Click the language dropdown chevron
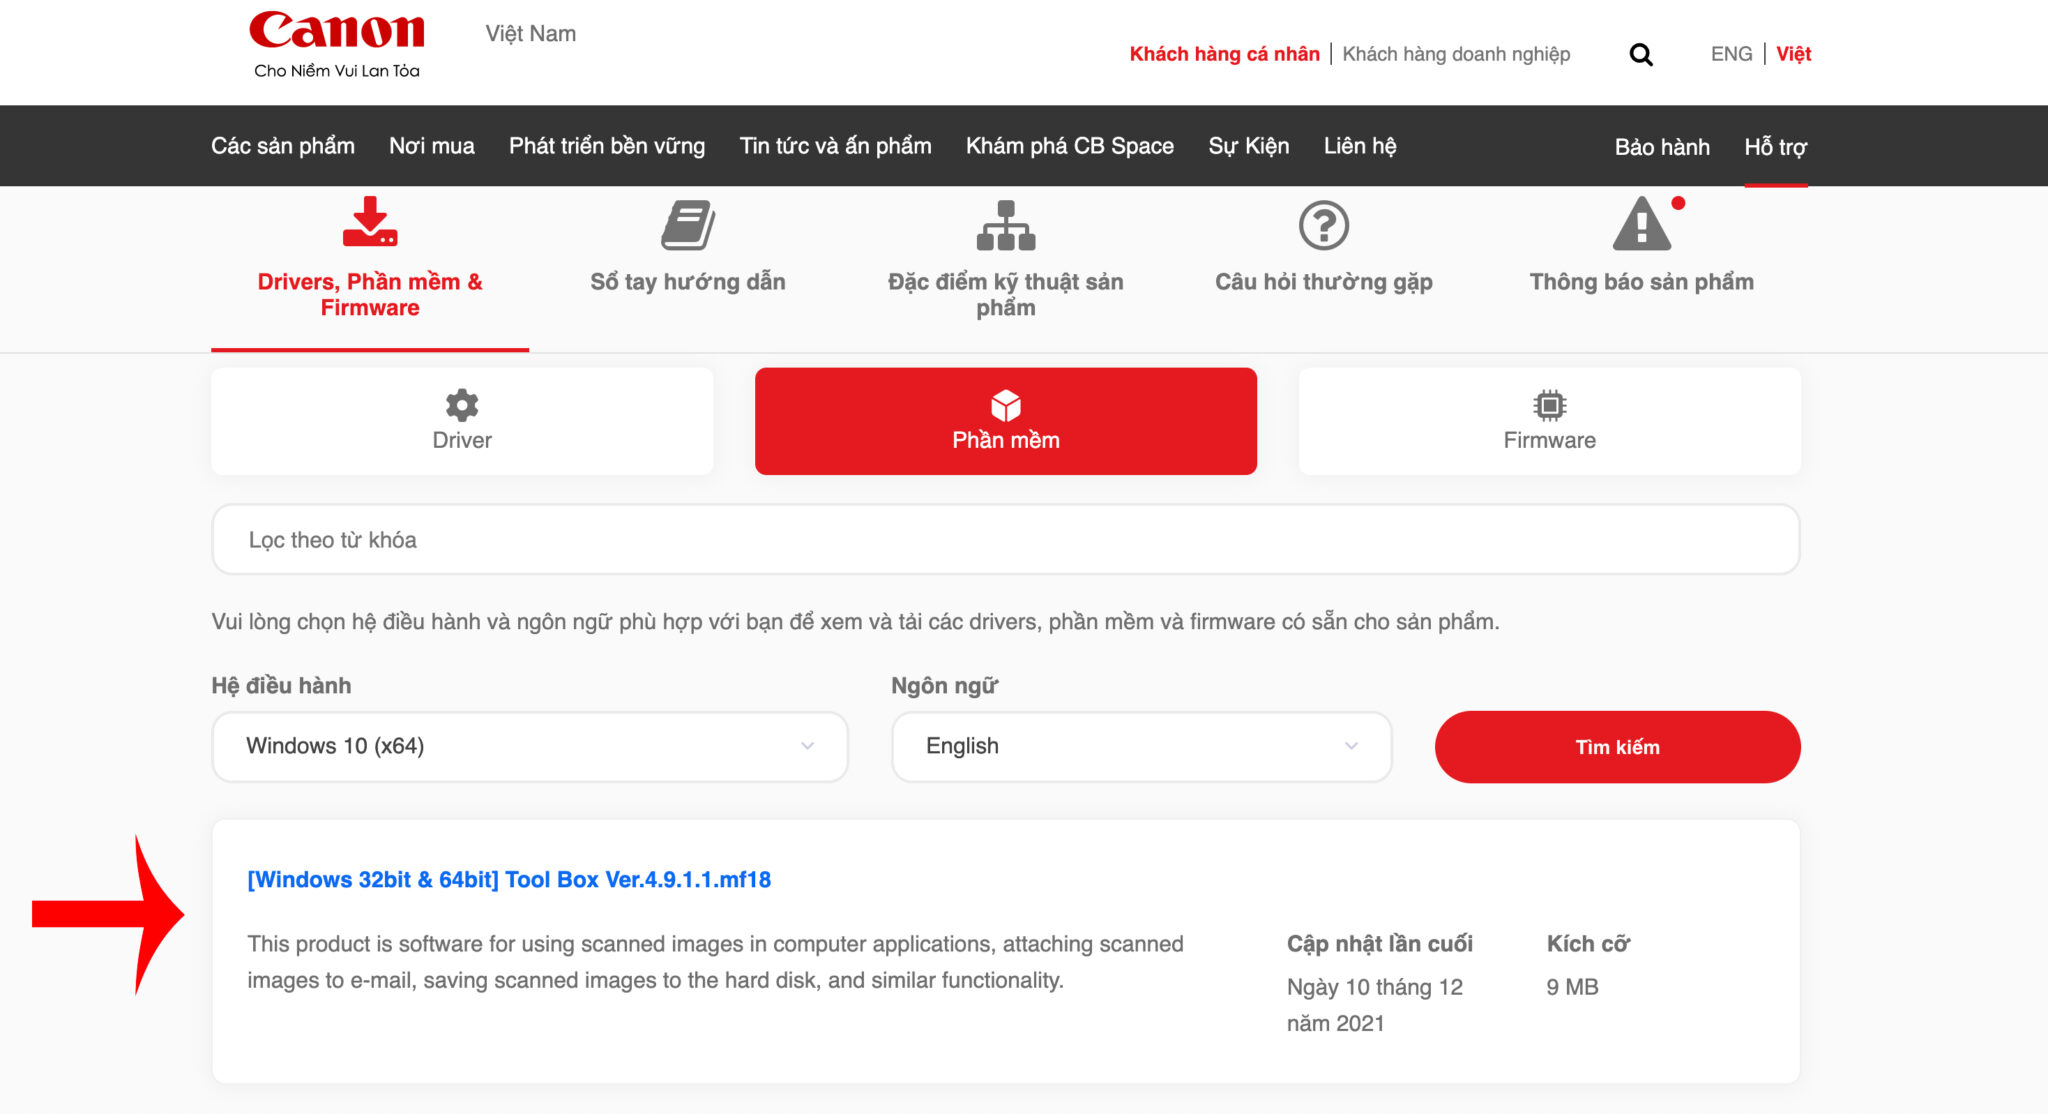 tap(1352, 746)
